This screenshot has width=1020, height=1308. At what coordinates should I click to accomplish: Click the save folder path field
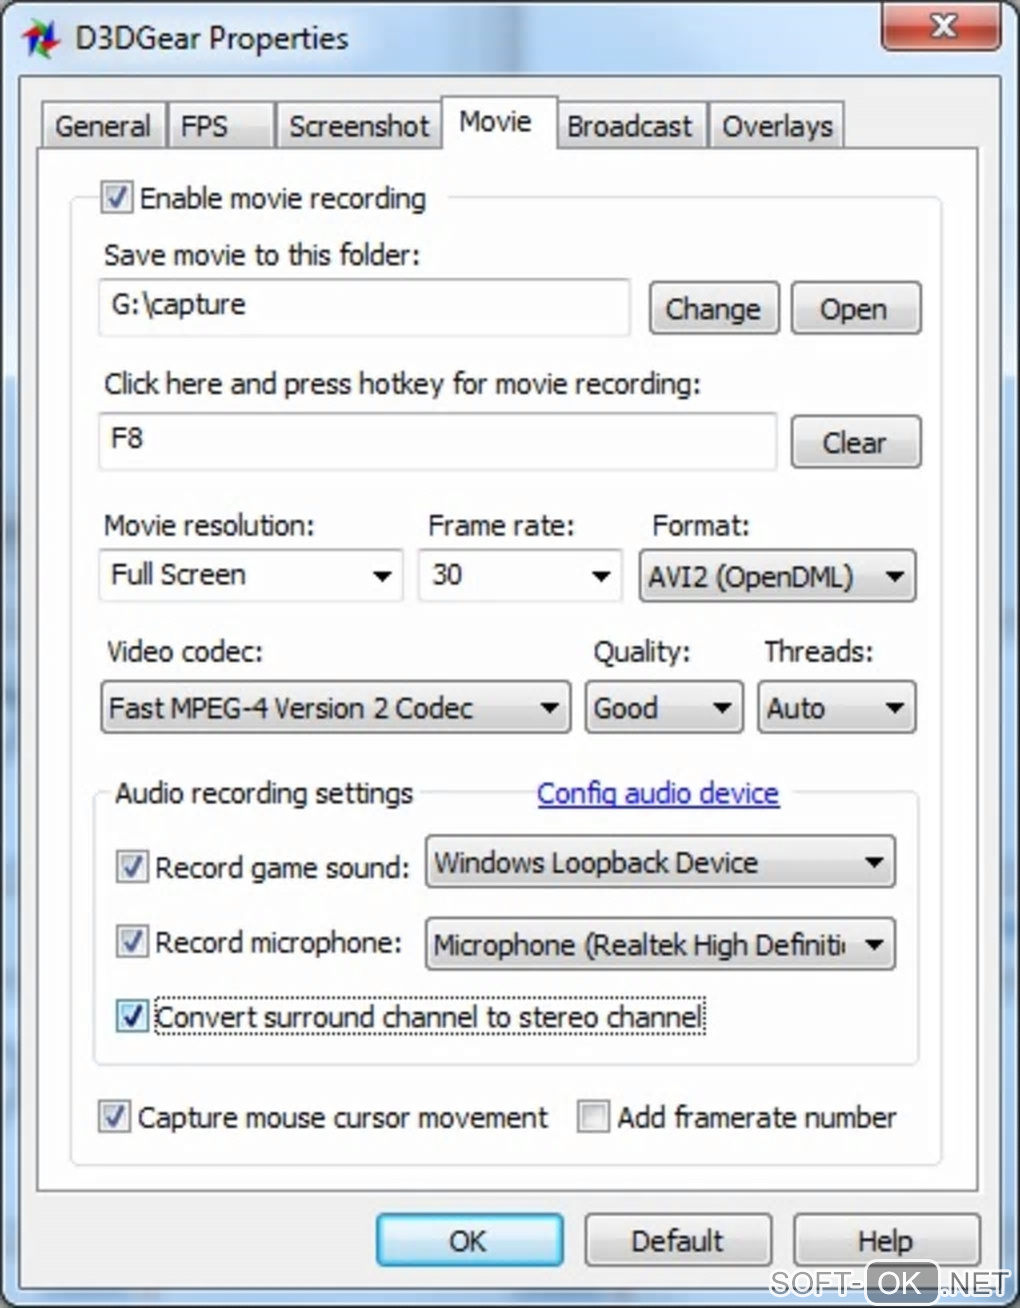[x=364, y=306]
